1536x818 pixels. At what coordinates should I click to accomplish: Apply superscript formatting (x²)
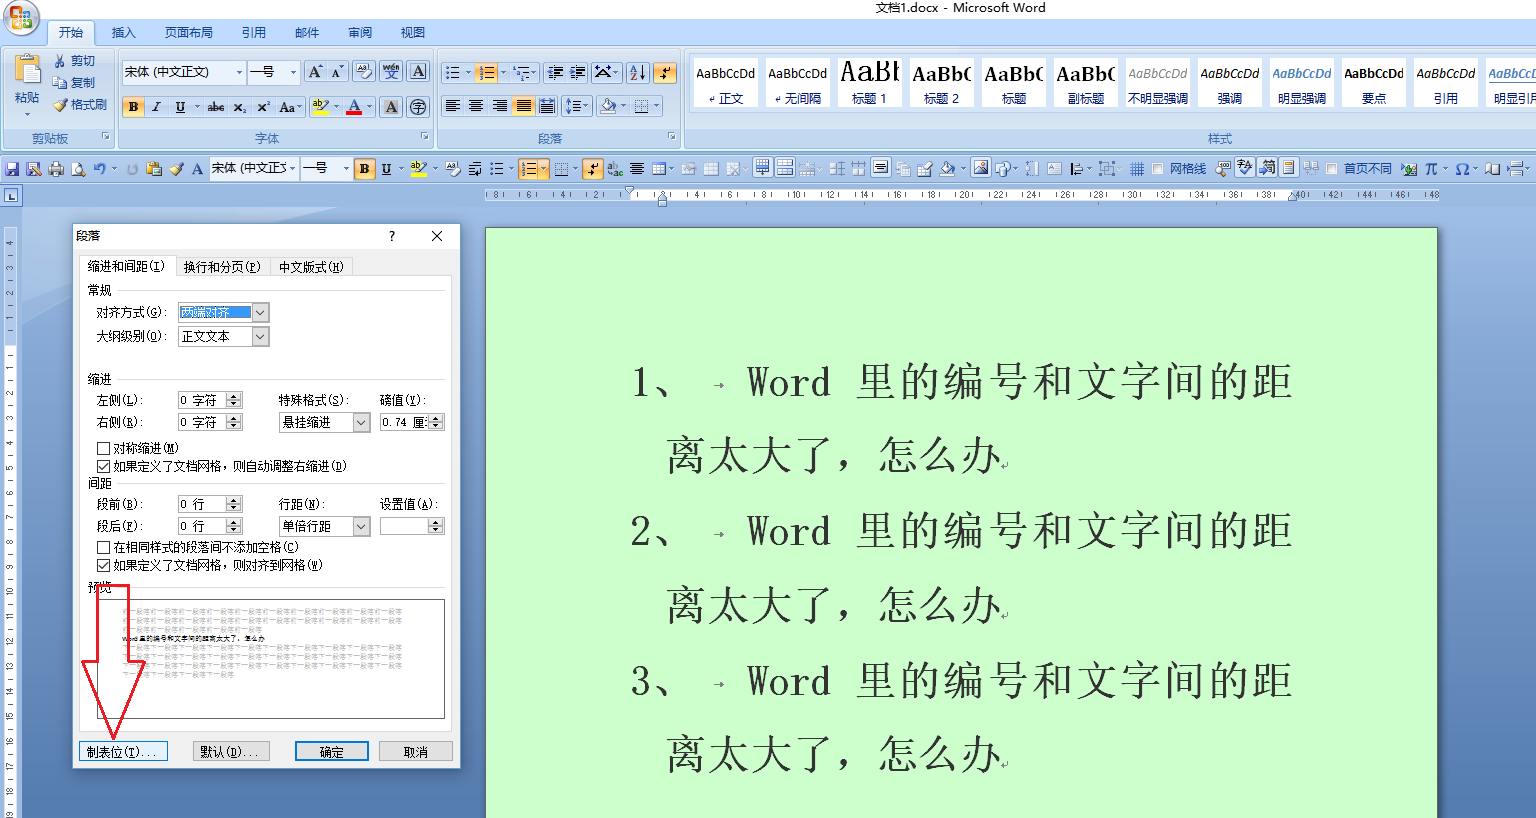pyautogui.click(x=263, y=107)
